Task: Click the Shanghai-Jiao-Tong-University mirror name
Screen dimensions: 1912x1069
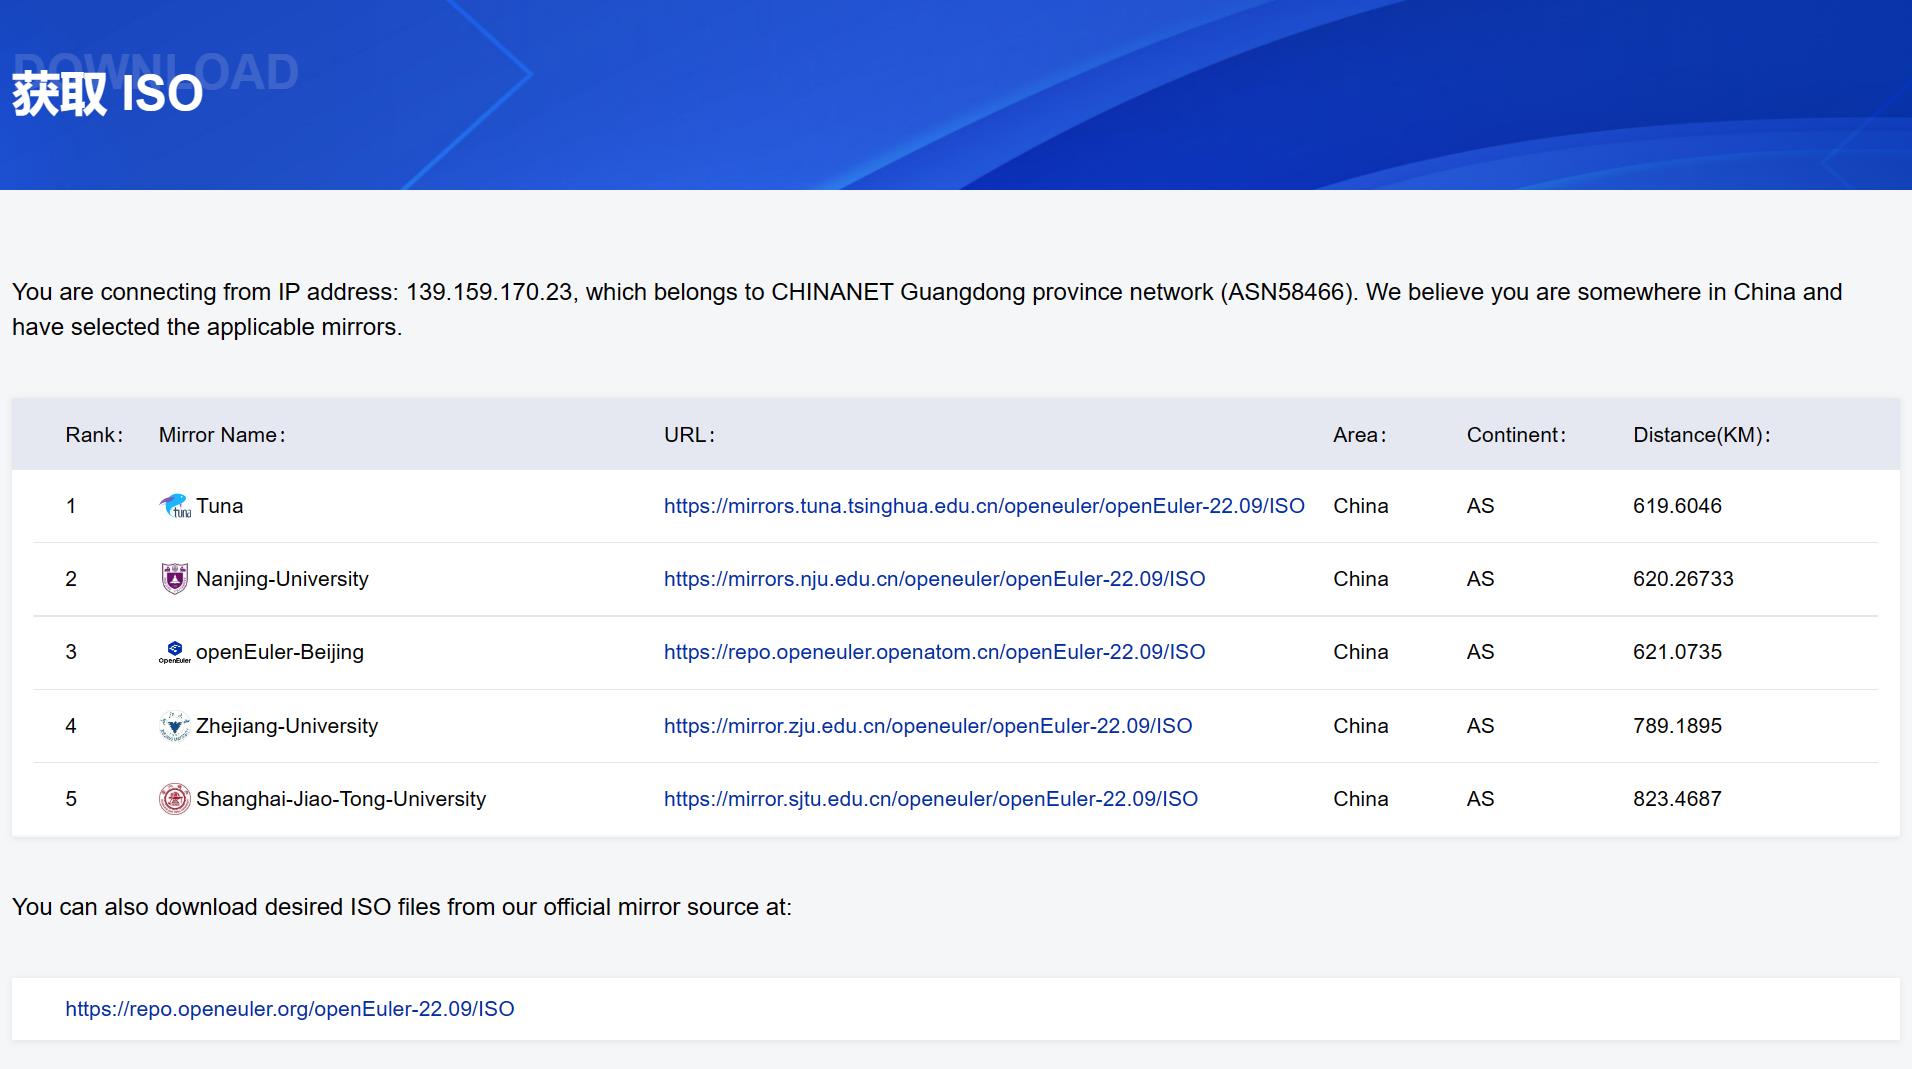Action: click(x=340, y=799)
